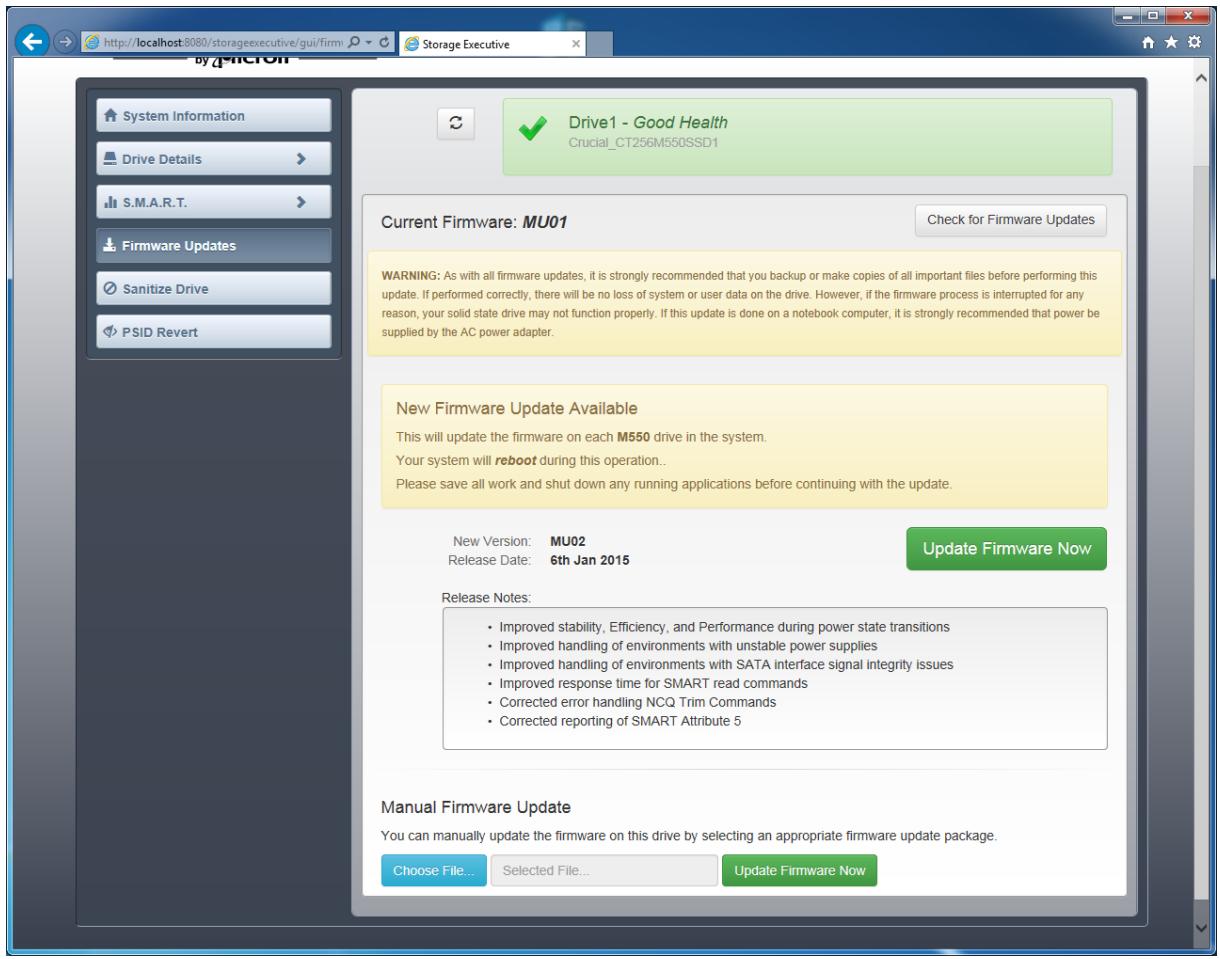
Task: Click the power state transitions release note
Action: (x=724, y=627)
